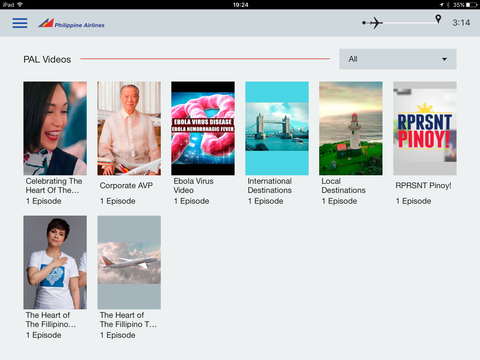Viewport: 480px width, 360px height.
Task: Select the Local Destinations title
Action: 343,186
